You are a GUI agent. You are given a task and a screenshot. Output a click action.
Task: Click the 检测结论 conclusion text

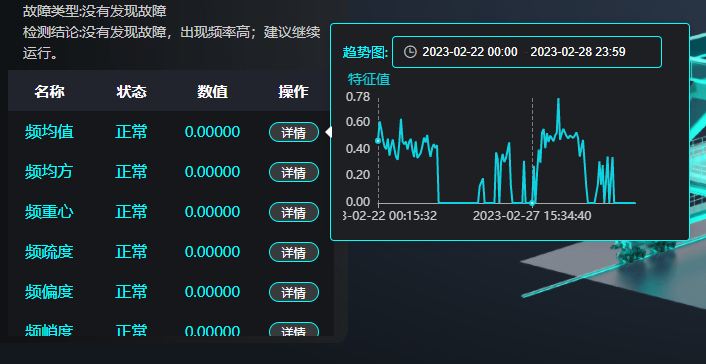tap(172, 43)
